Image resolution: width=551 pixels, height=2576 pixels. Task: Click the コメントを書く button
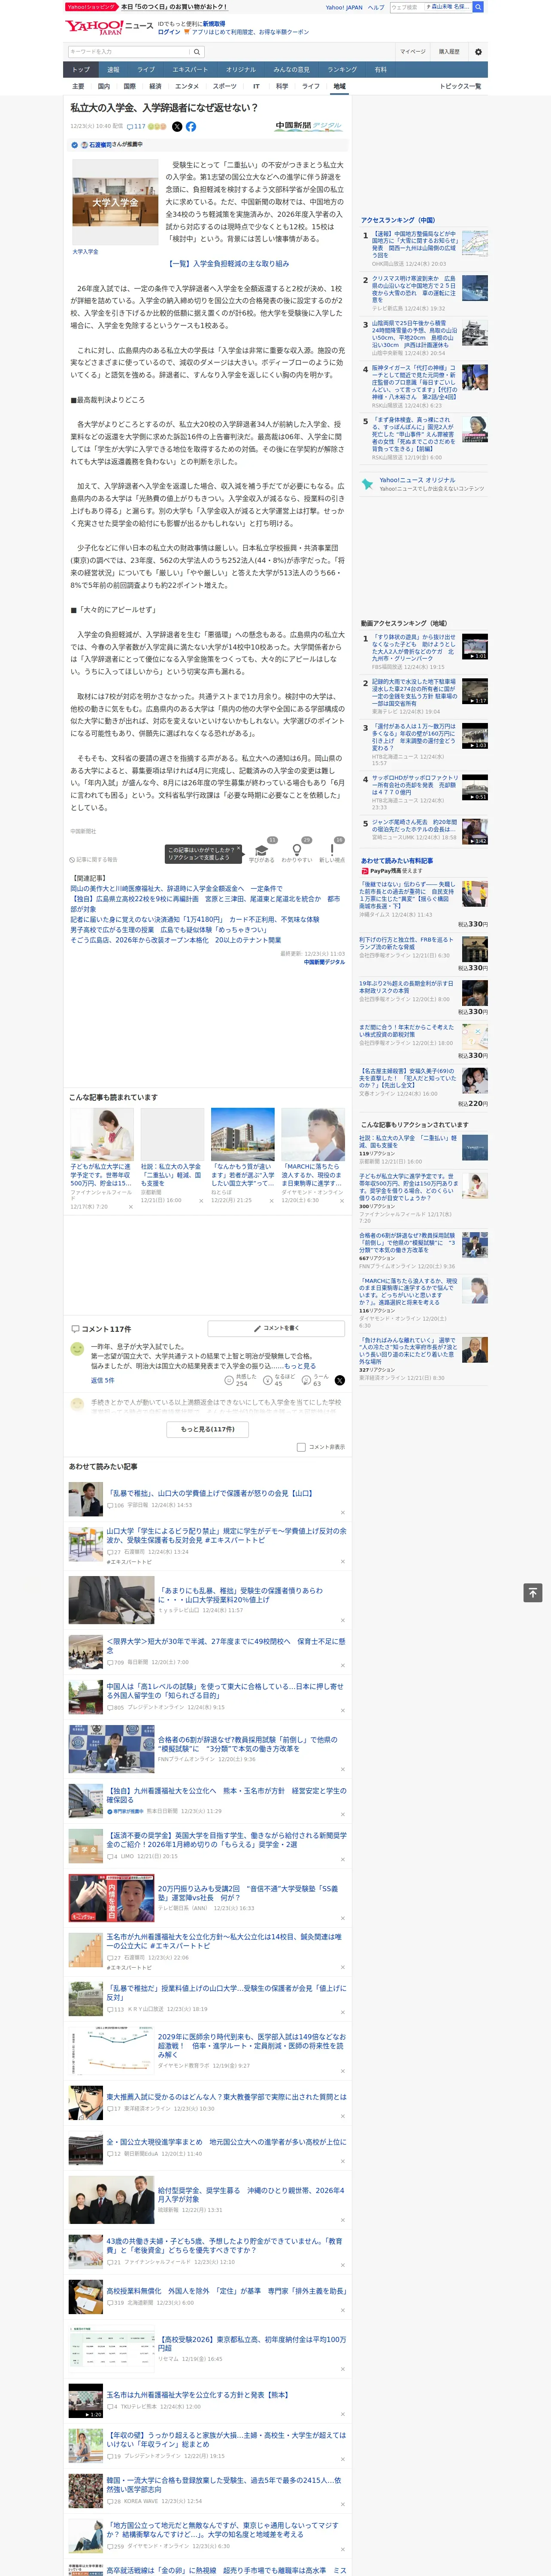pos(276,1328)
